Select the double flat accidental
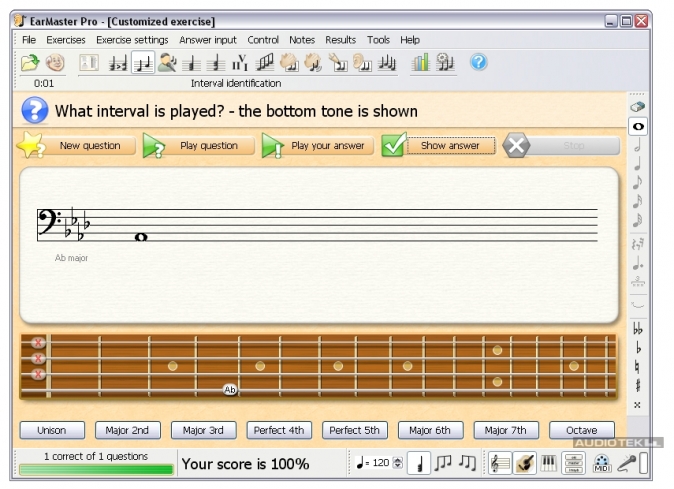674x489 pixels. point(638,329)
